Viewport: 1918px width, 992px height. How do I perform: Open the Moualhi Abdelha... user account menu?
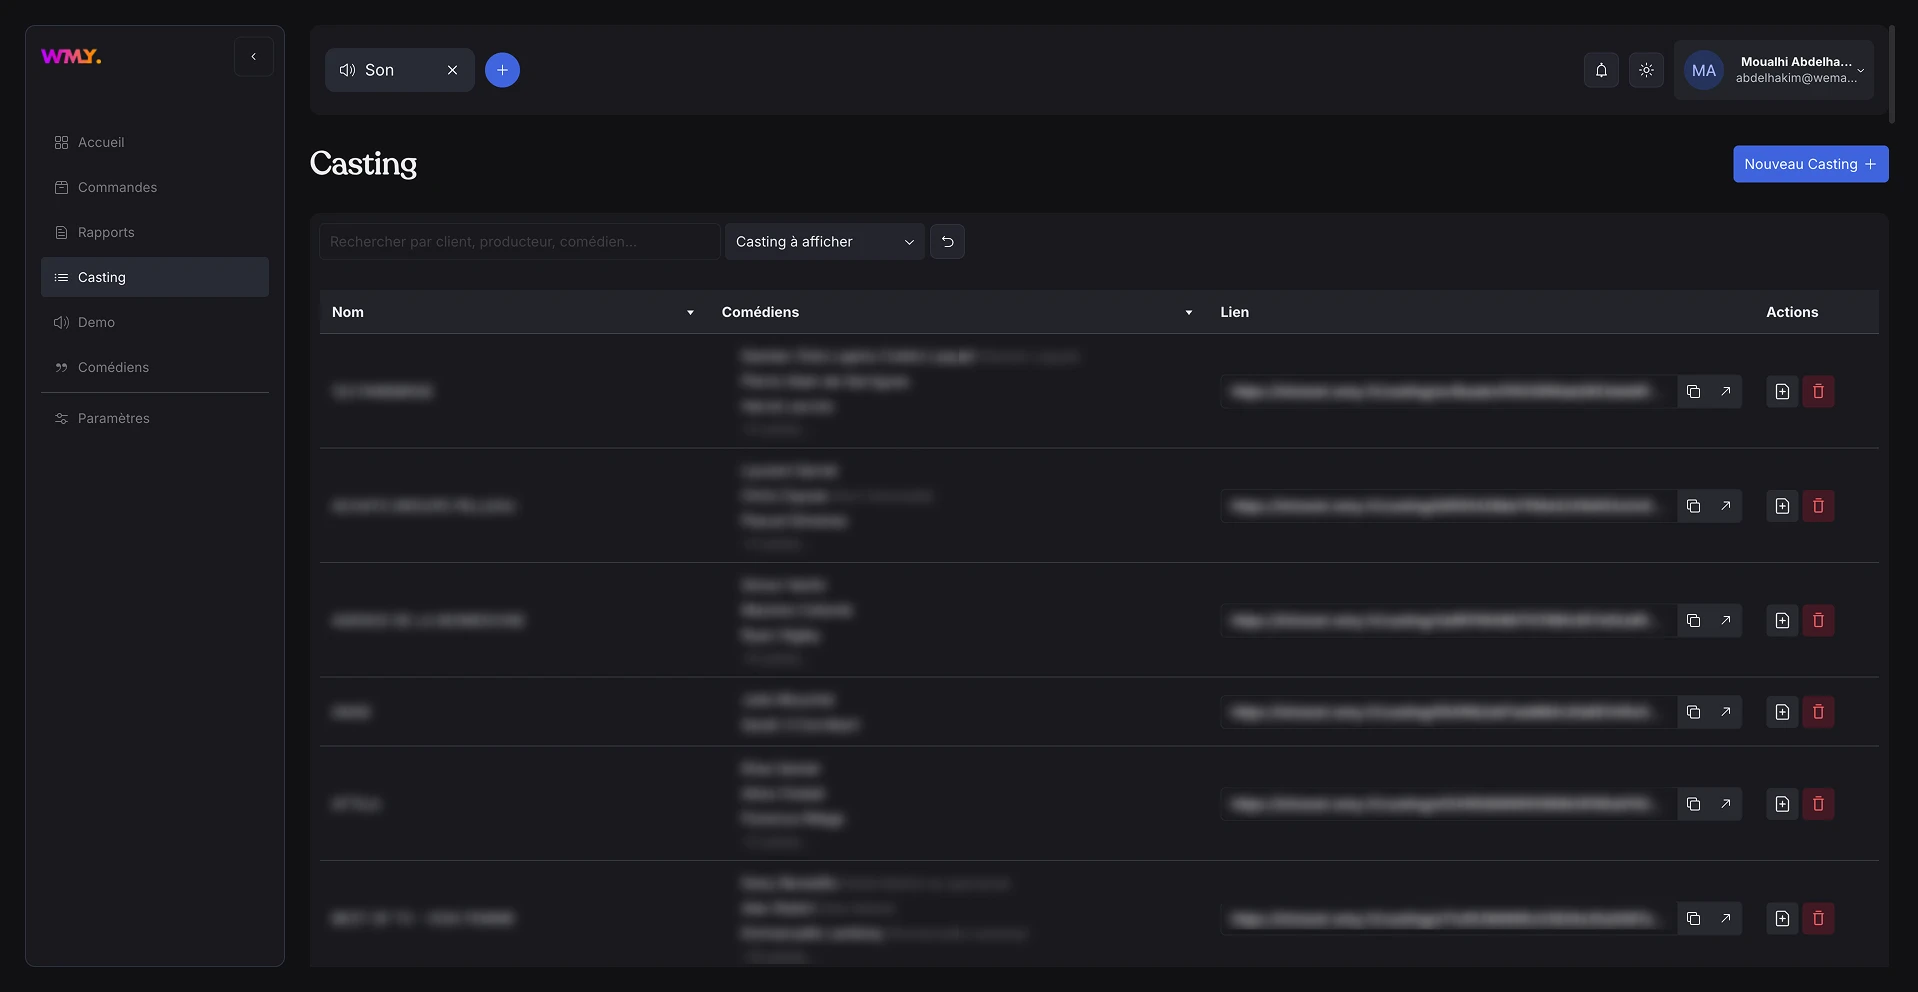coord(1774,70)
